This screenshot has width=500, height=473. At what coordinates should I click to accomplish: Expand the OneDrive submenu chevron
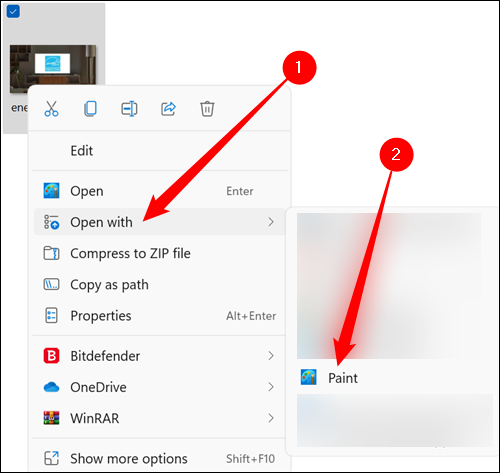click(271, 387)
